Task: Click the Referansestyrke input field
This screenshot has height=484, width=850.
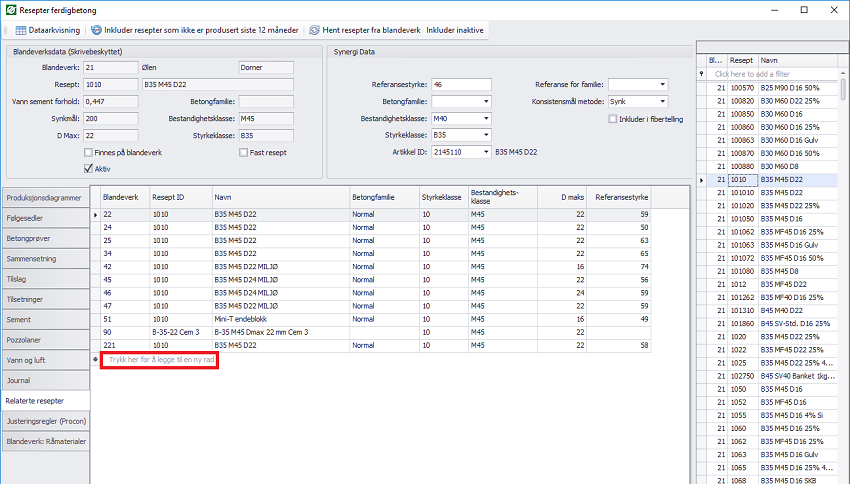Action: click(x=461, y=85)
